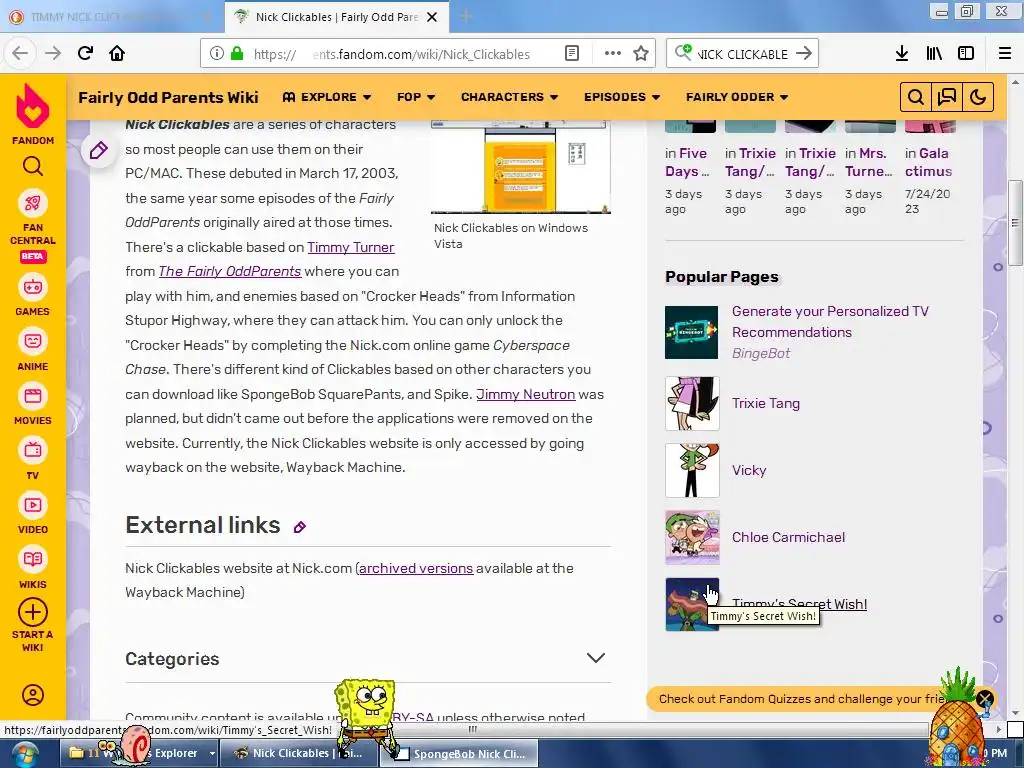
Task: Click the page vertical scrollbar thumb
Action: click(1014, 222)
